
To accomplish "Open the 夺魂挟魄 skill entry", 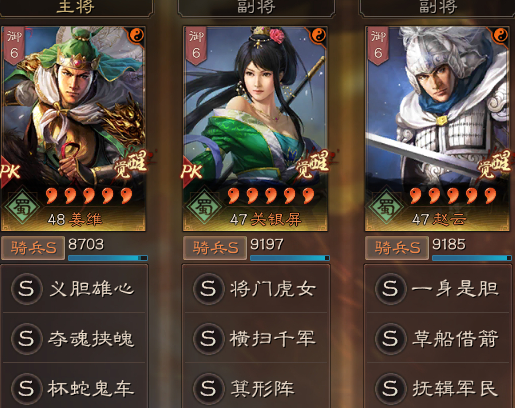I will click(x=74, y=338).
